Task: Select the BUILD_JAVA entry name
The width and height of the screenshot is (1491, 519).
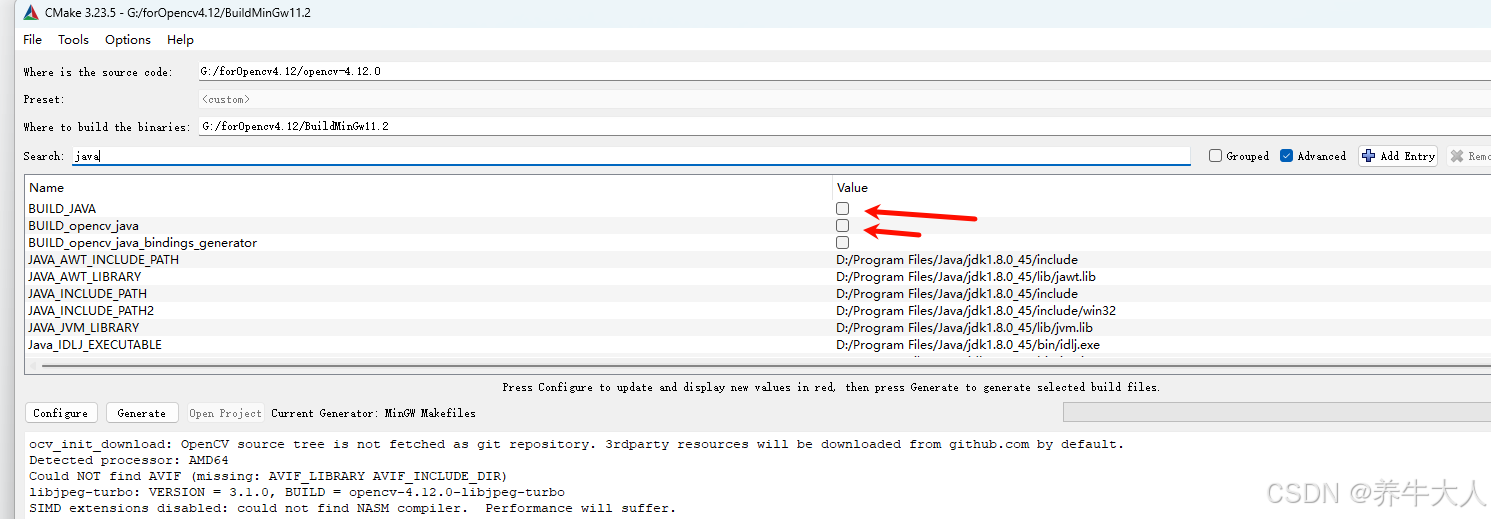Action: 62,209
